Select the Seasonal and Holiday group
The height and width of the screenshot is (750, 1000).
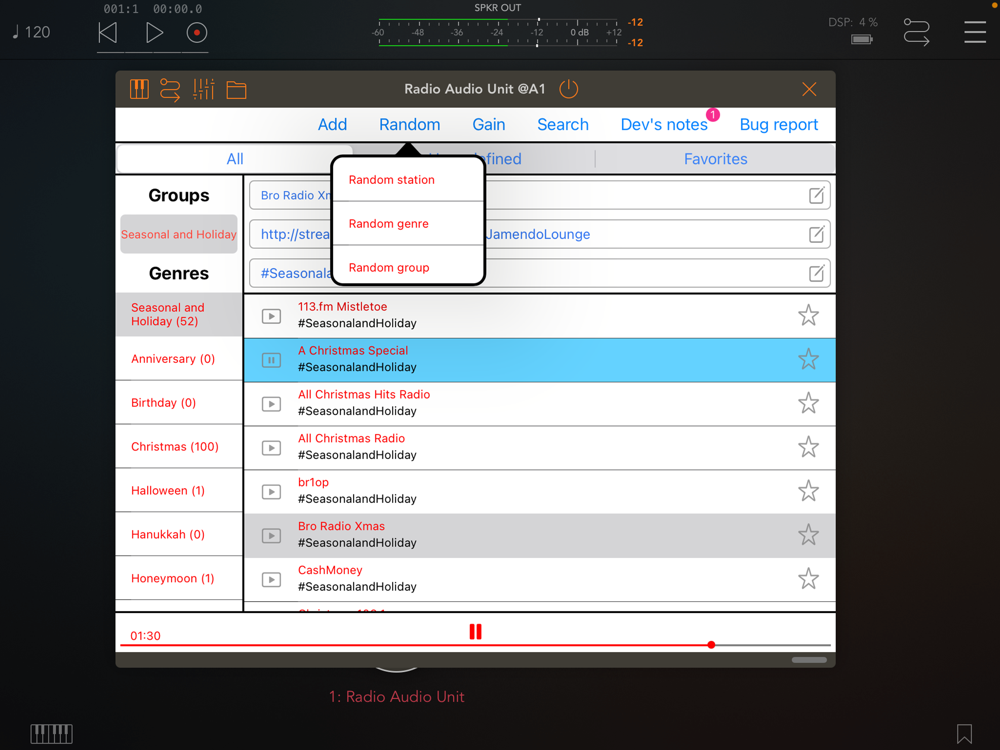click(179, 234)
